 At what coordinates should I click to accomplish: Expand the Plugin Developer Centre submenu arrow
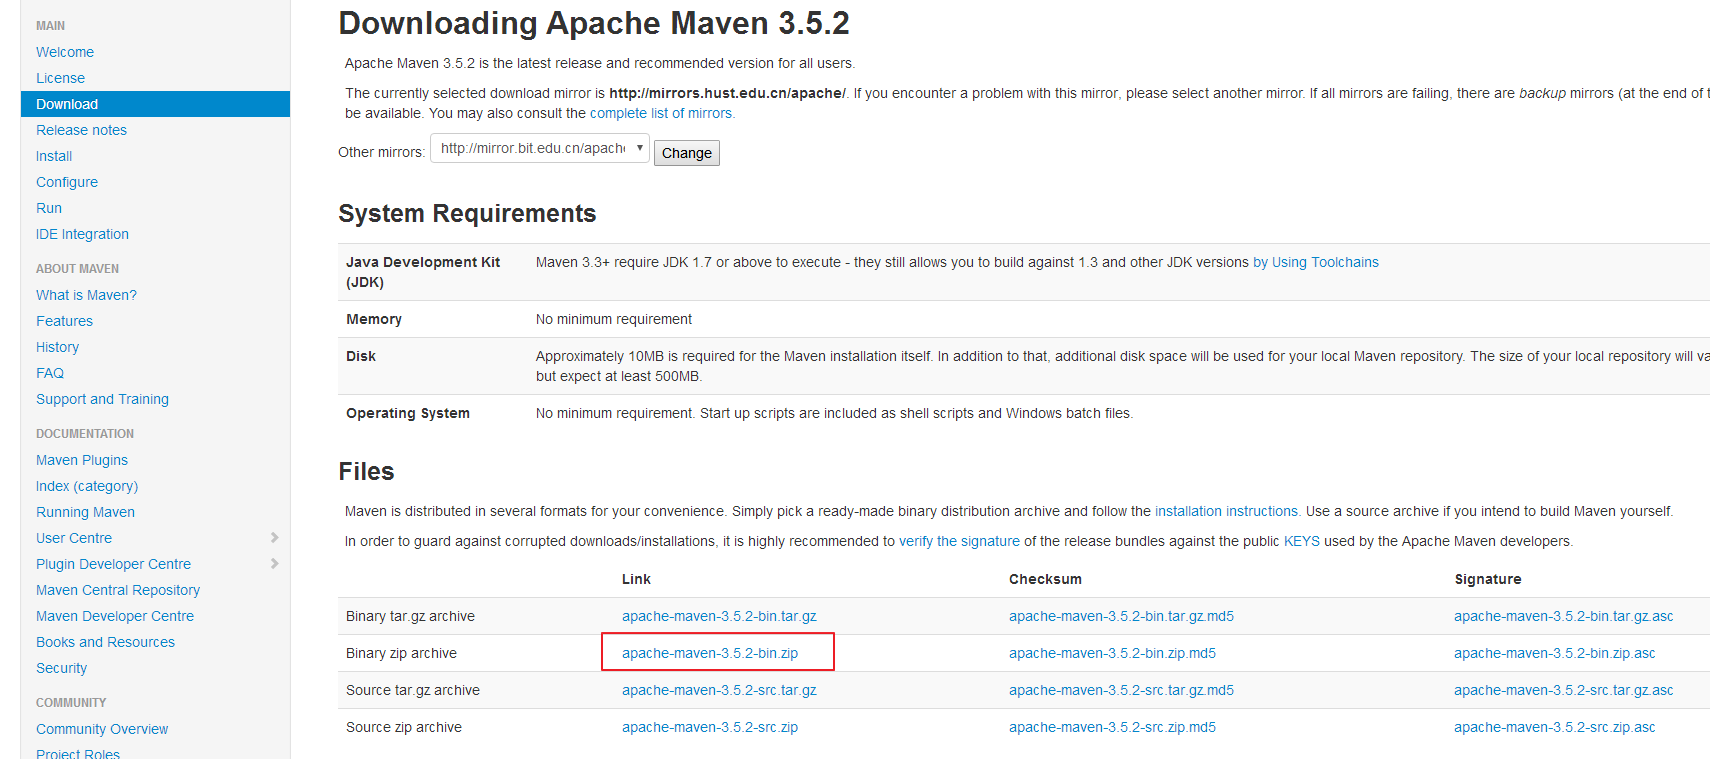(x=274, y=564)
